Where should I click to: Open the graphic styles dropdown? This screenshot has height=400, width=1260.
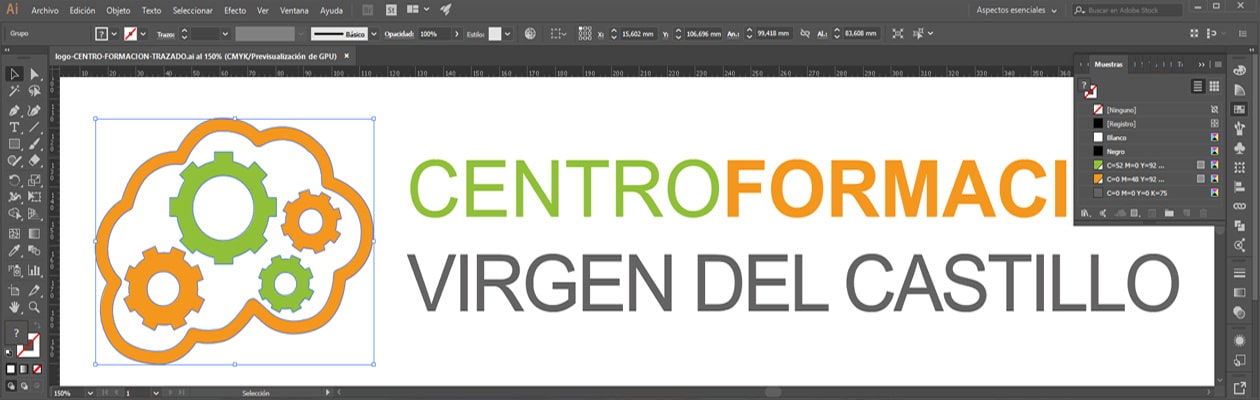tap(508, 34)
